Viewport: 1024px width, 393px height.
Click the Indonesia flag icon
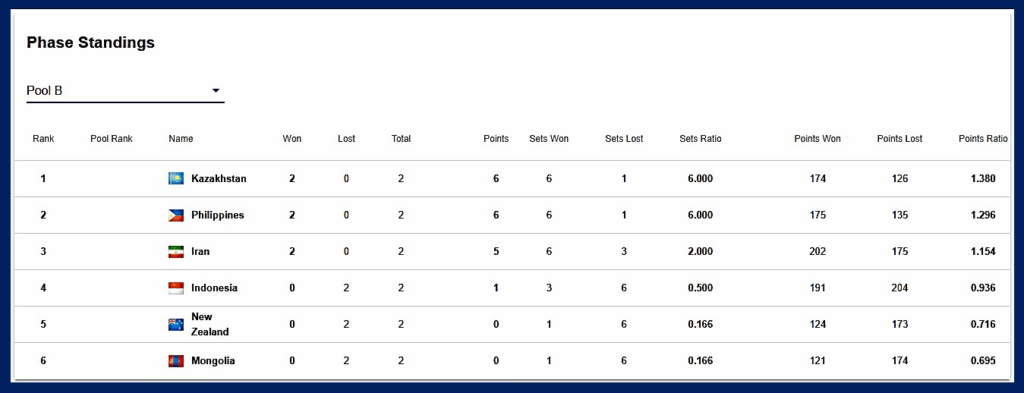click(x=176, y=289)
